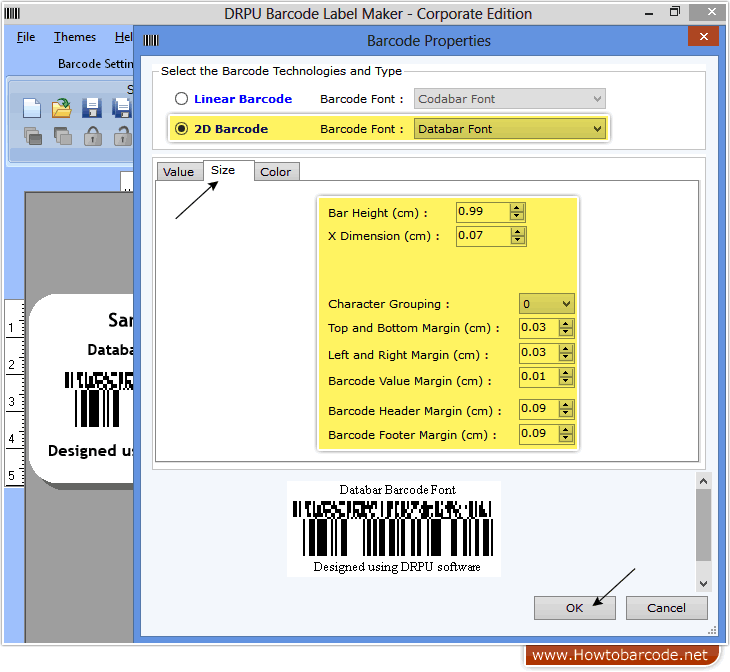Click the Databar barcode preview image
Screen dimensions: 730x672
(393, 529)
